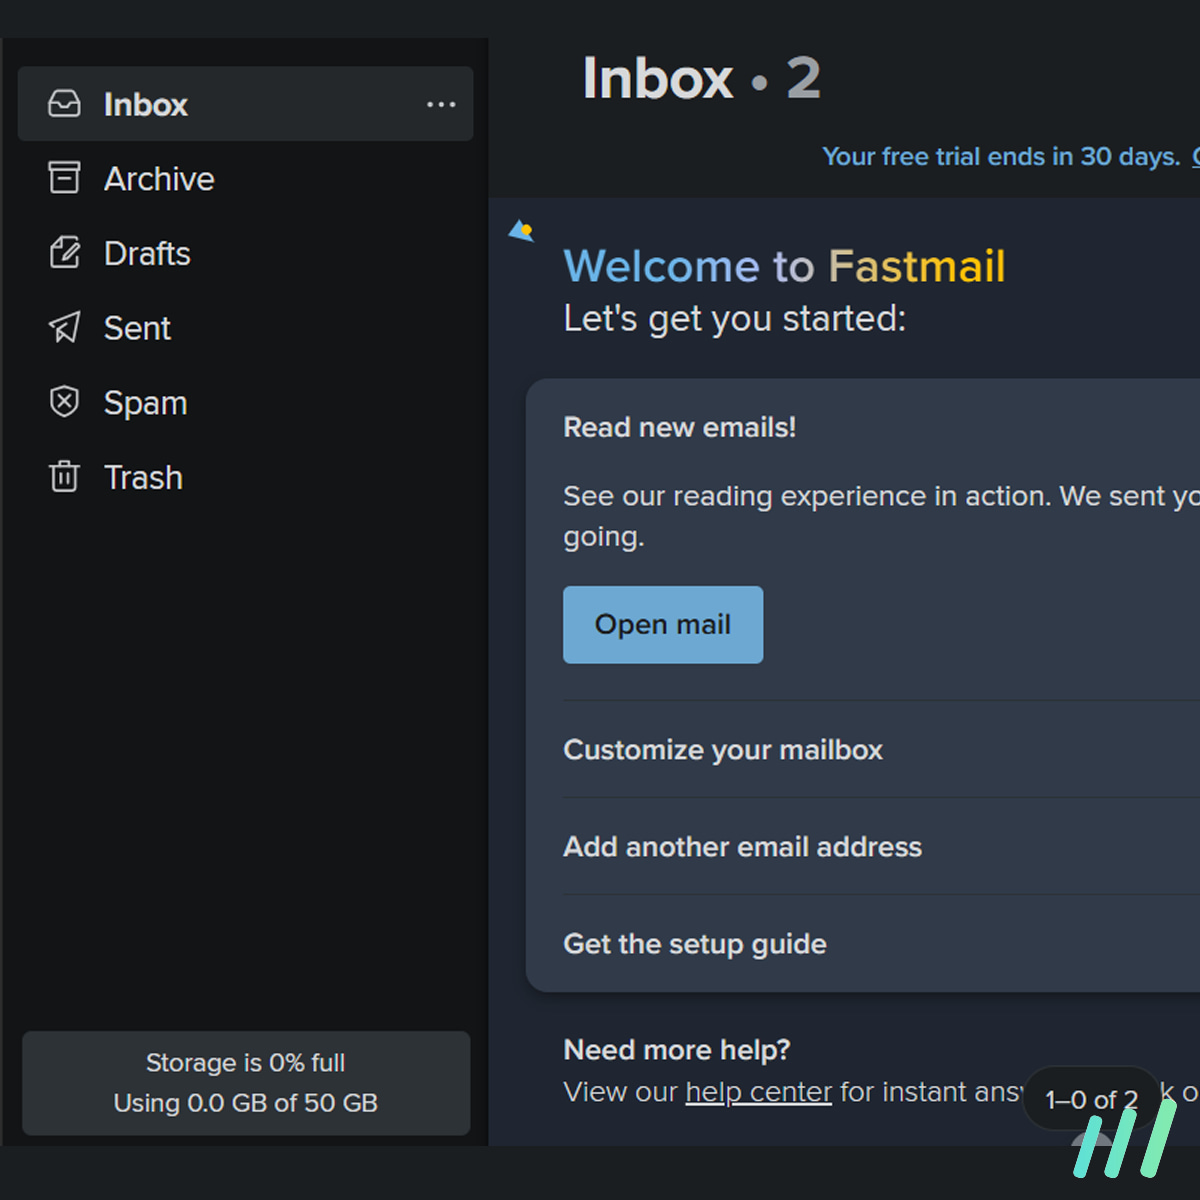Screen dimensions: 1200x1200
Task: Click the Welcome to Fastmail heading
Action: click(784, 266)
